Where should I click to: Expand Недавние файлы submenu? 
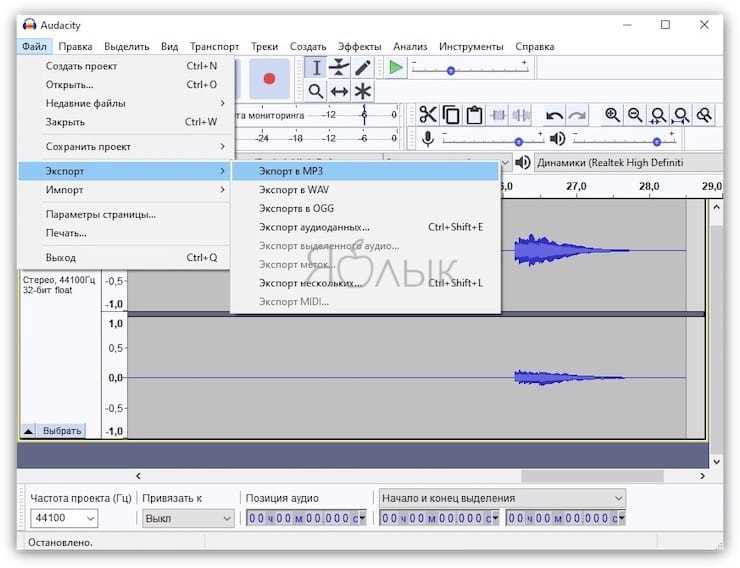126,103
